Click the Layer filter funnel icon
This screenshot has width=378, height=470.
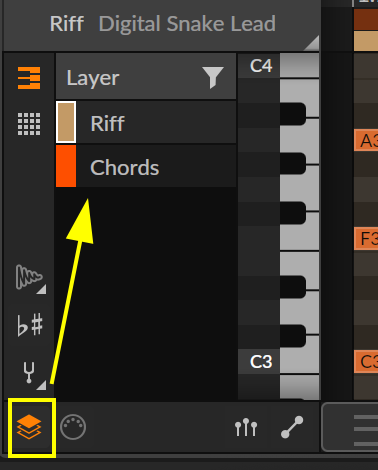pyautogui.click(x=213, y=77)
